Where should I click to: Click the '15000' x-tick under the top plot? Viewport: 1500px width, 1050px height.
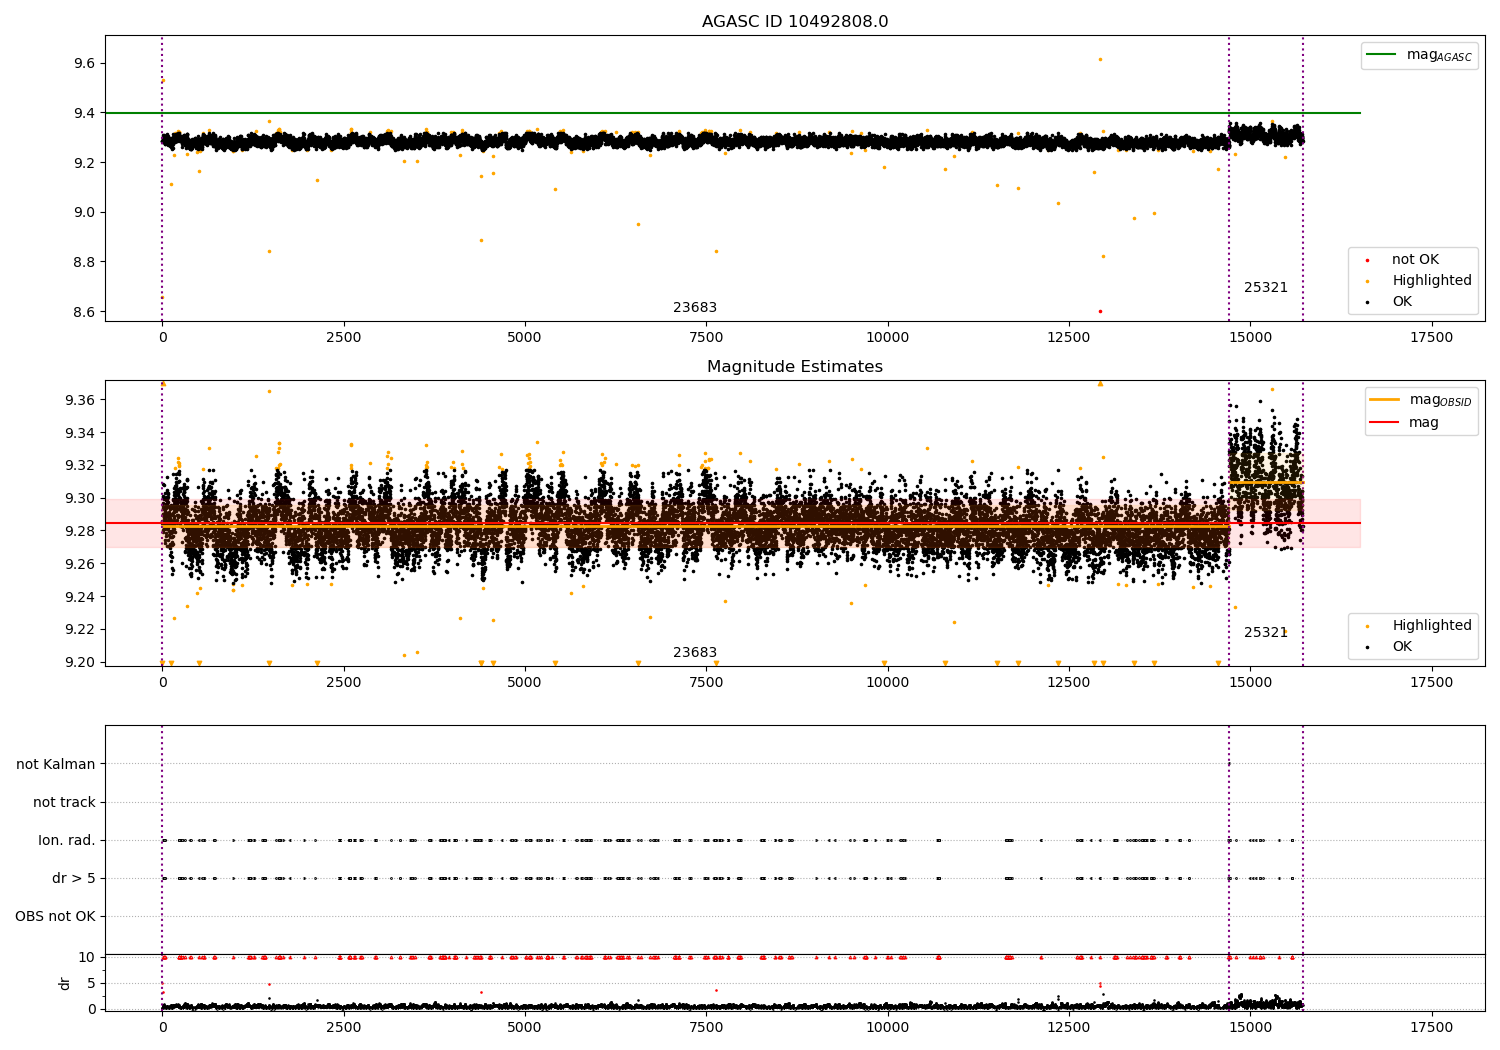(1250, 337)
